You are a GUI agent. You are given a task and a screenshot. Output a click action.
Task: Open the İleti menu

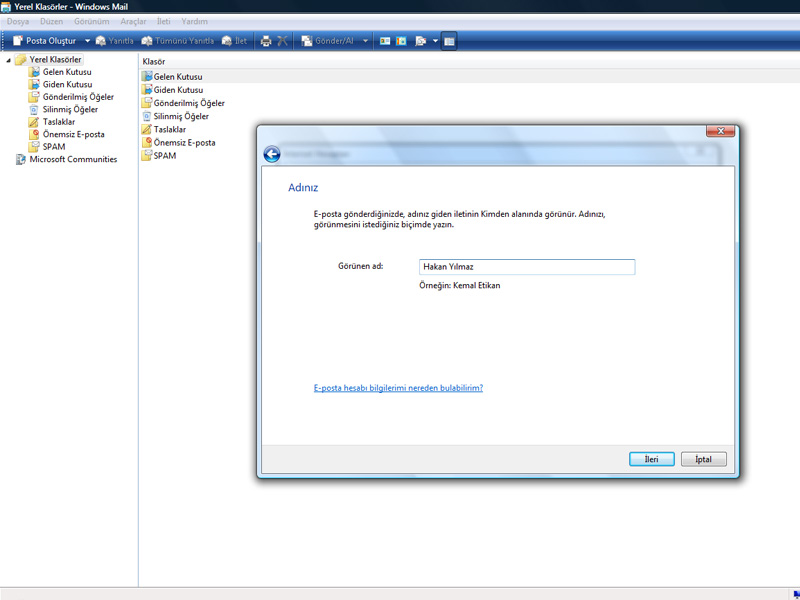click(164, 21)
